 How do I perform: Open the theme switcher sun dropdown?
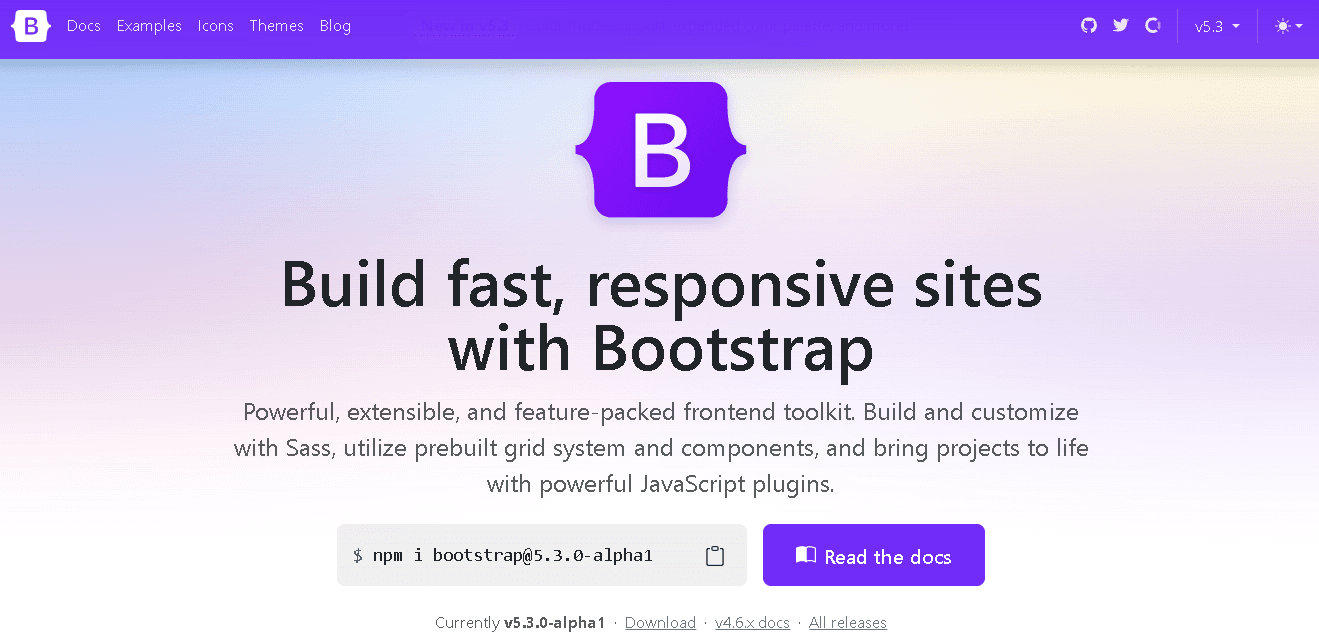1289,26
